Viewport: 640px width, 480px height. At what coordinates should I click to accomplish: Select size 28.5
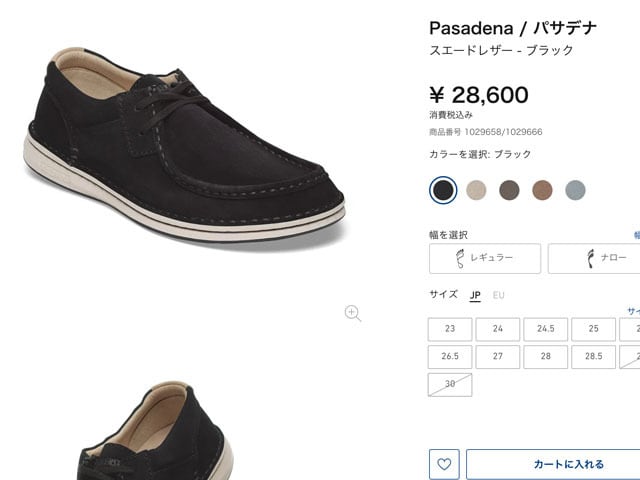coord(593,357)
